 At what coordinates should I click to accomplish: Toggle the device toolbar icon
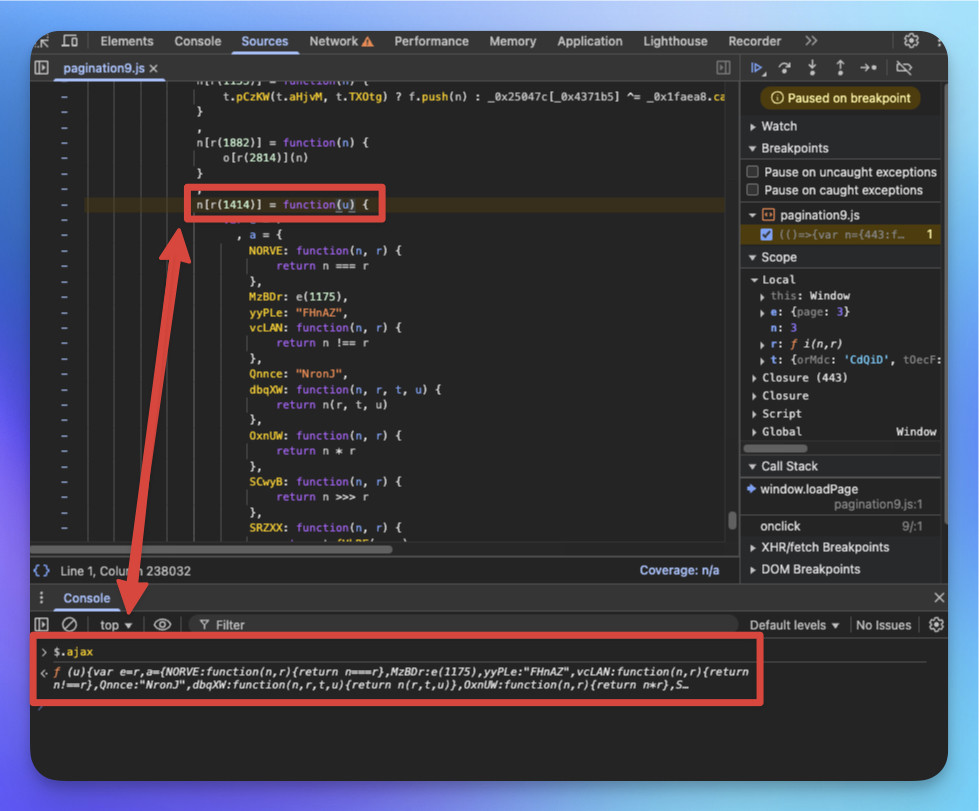tap(69, 41)
